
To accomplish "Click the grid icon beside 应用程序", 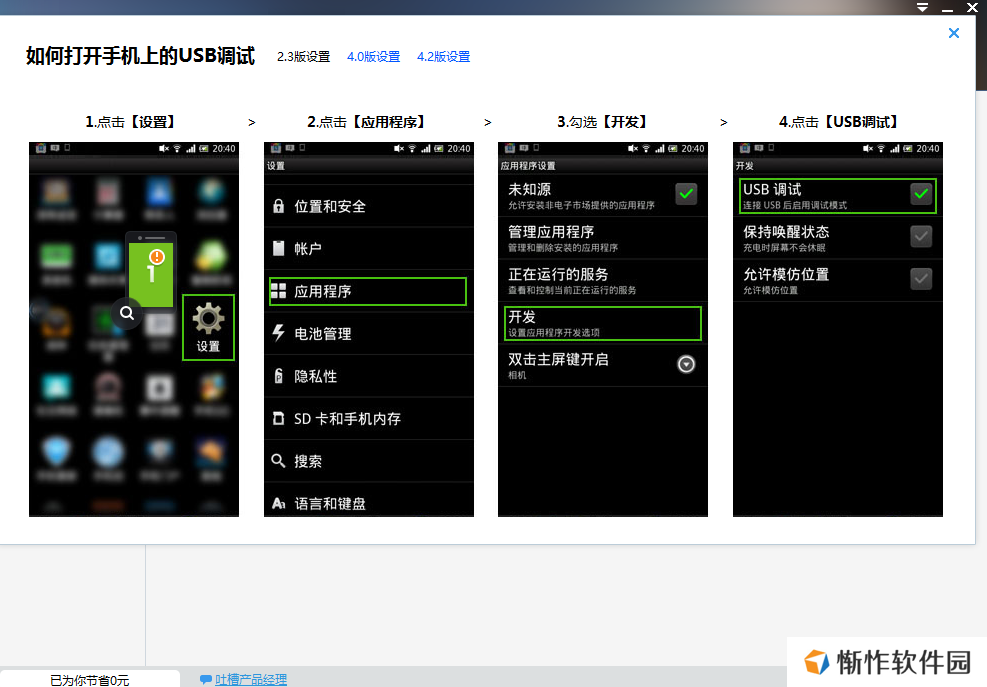I will [x=278, y=291].
